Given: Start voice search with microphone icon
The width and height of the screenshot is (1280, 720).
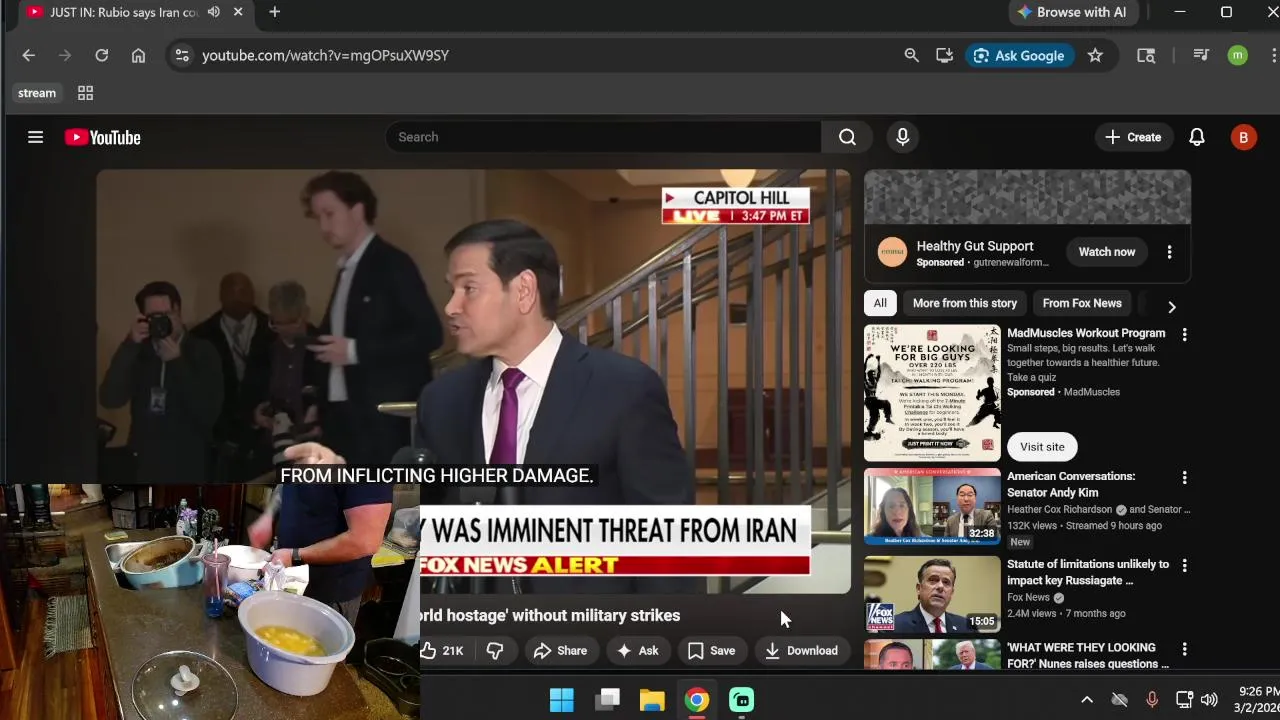Looking at the screenshot, I should [902, 137].
